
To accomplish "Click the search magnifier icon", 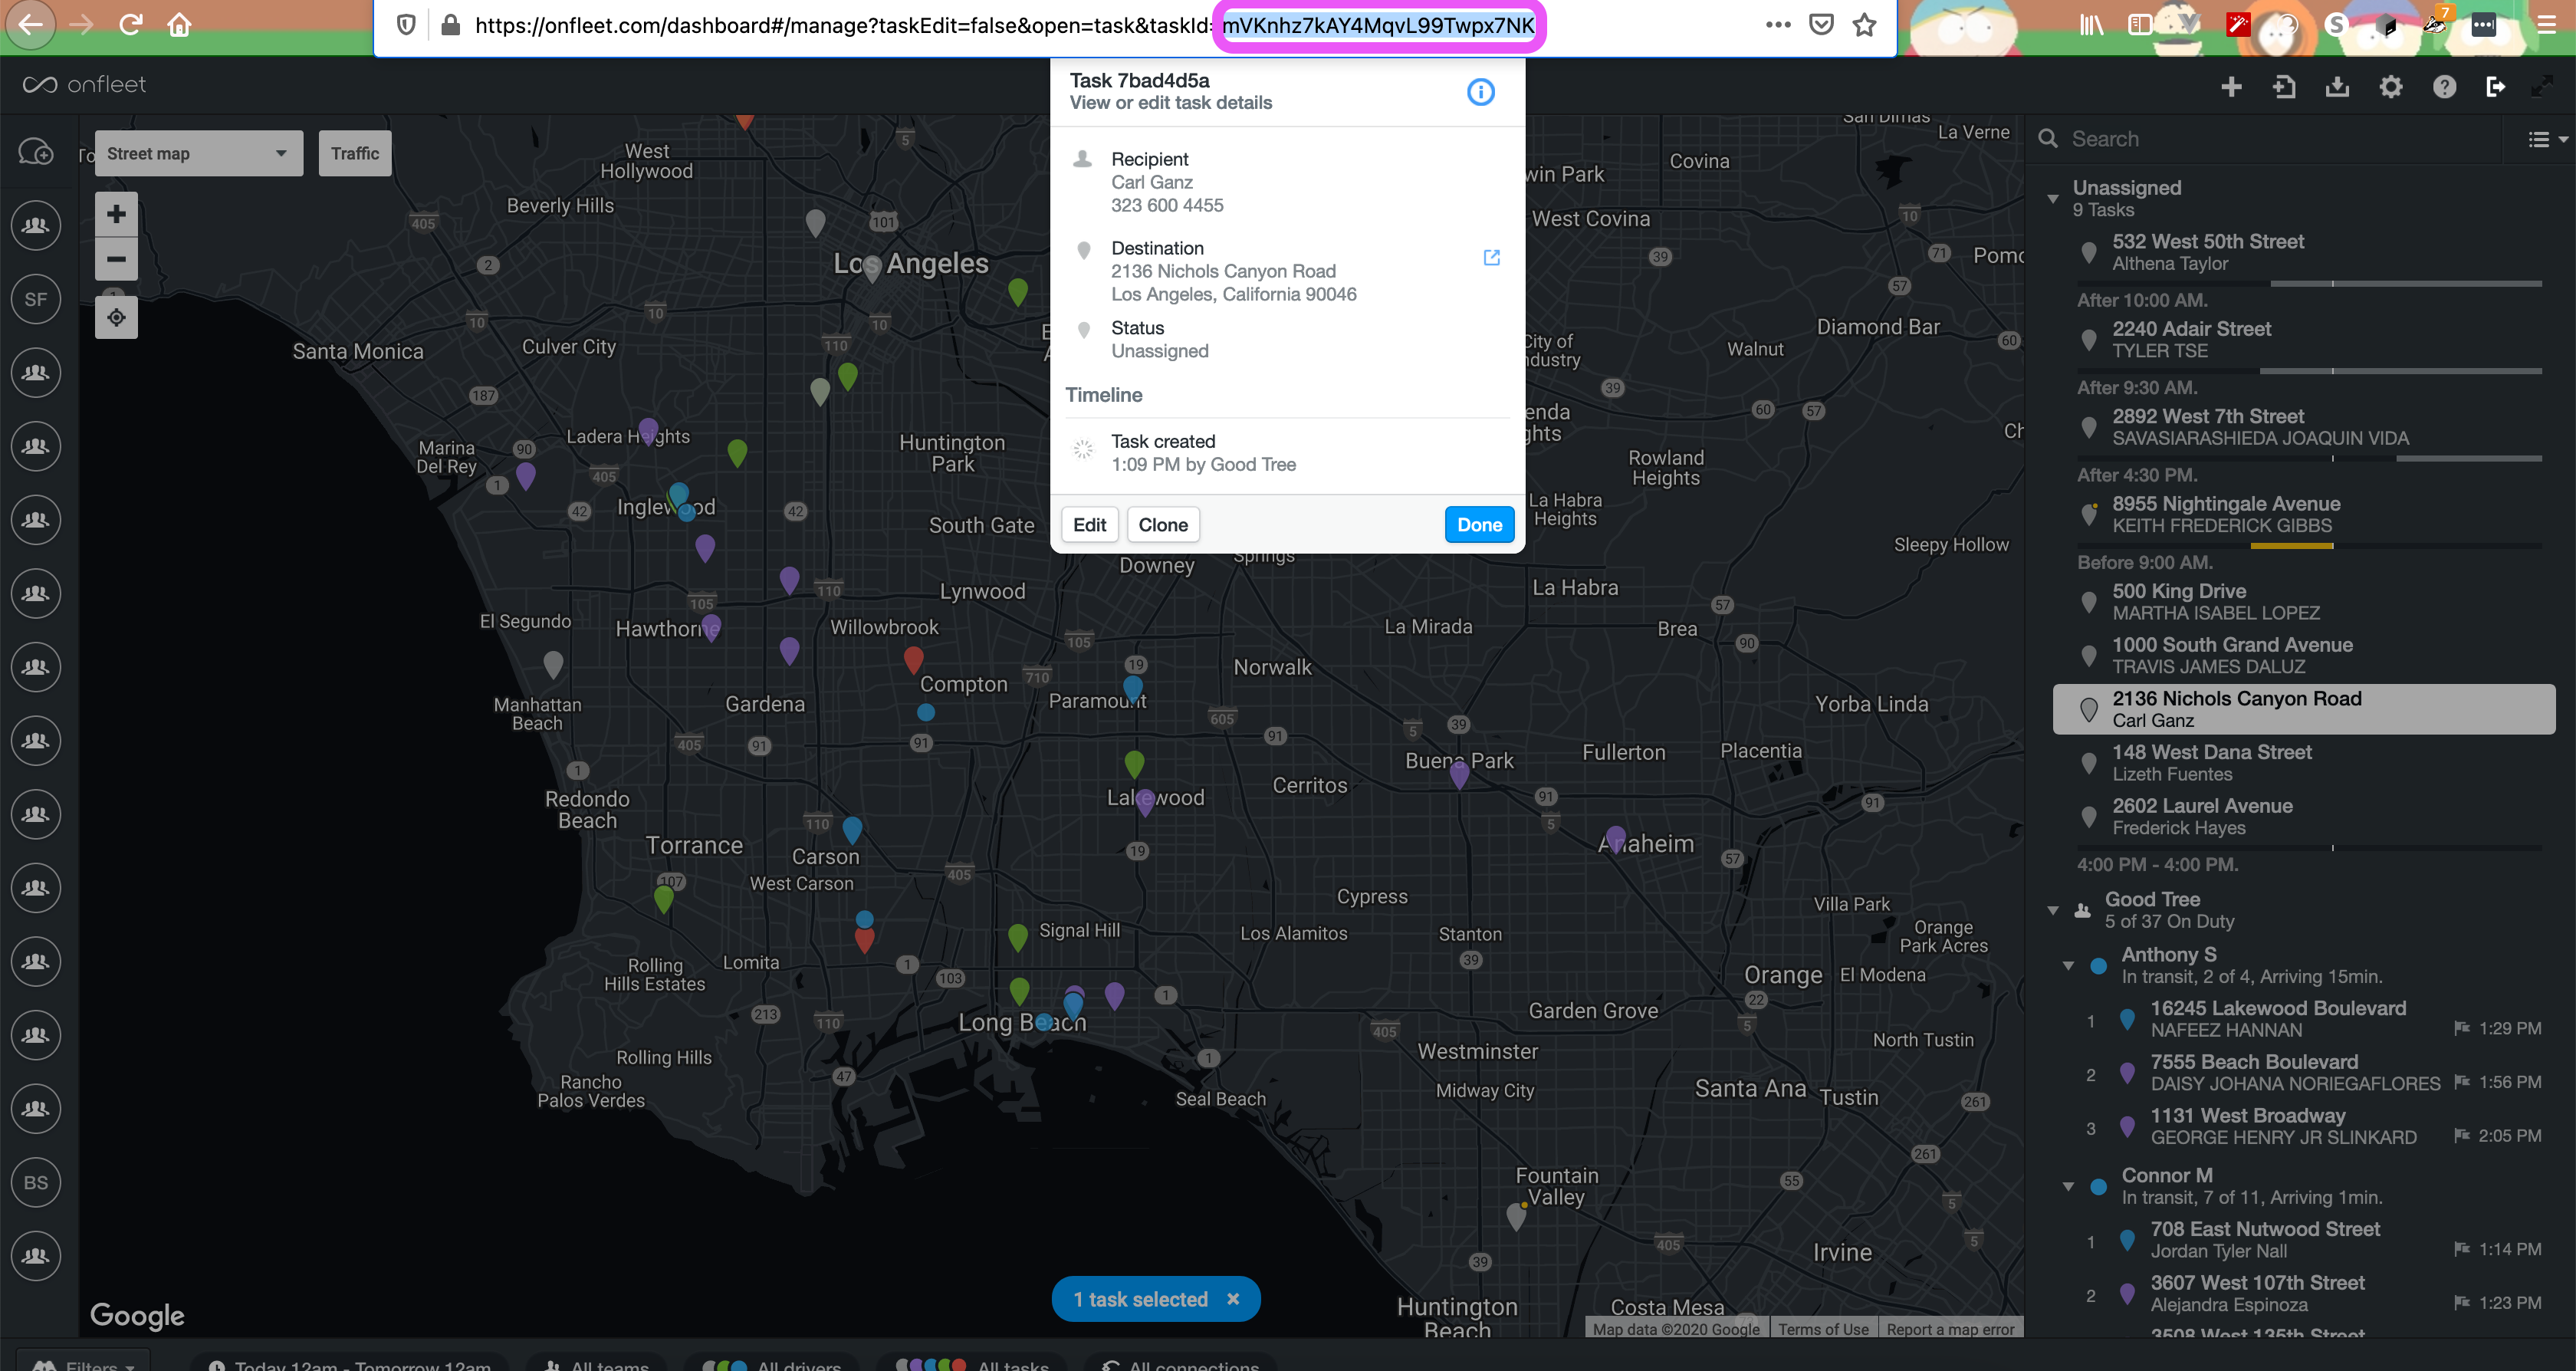I will pos(2048,139).
